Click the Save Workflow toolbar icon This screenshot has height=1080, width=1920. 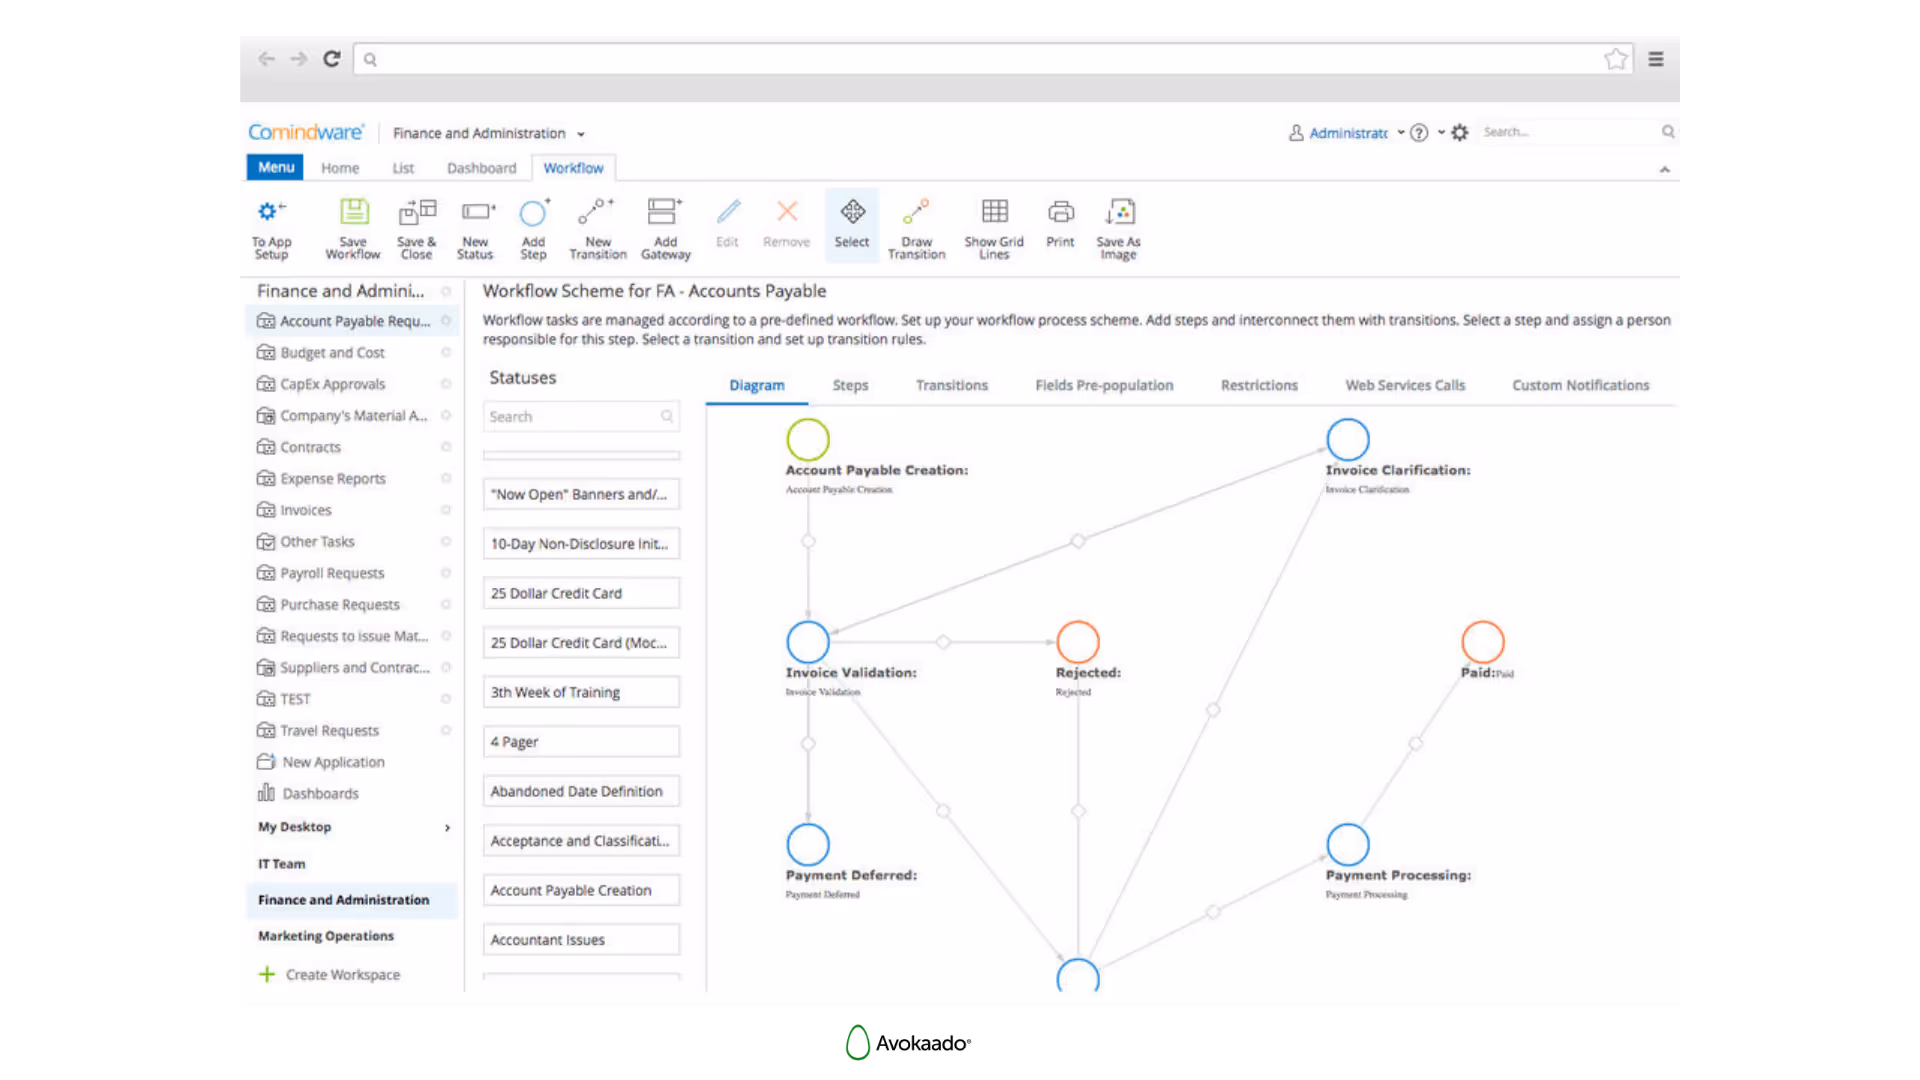[353, 212]
